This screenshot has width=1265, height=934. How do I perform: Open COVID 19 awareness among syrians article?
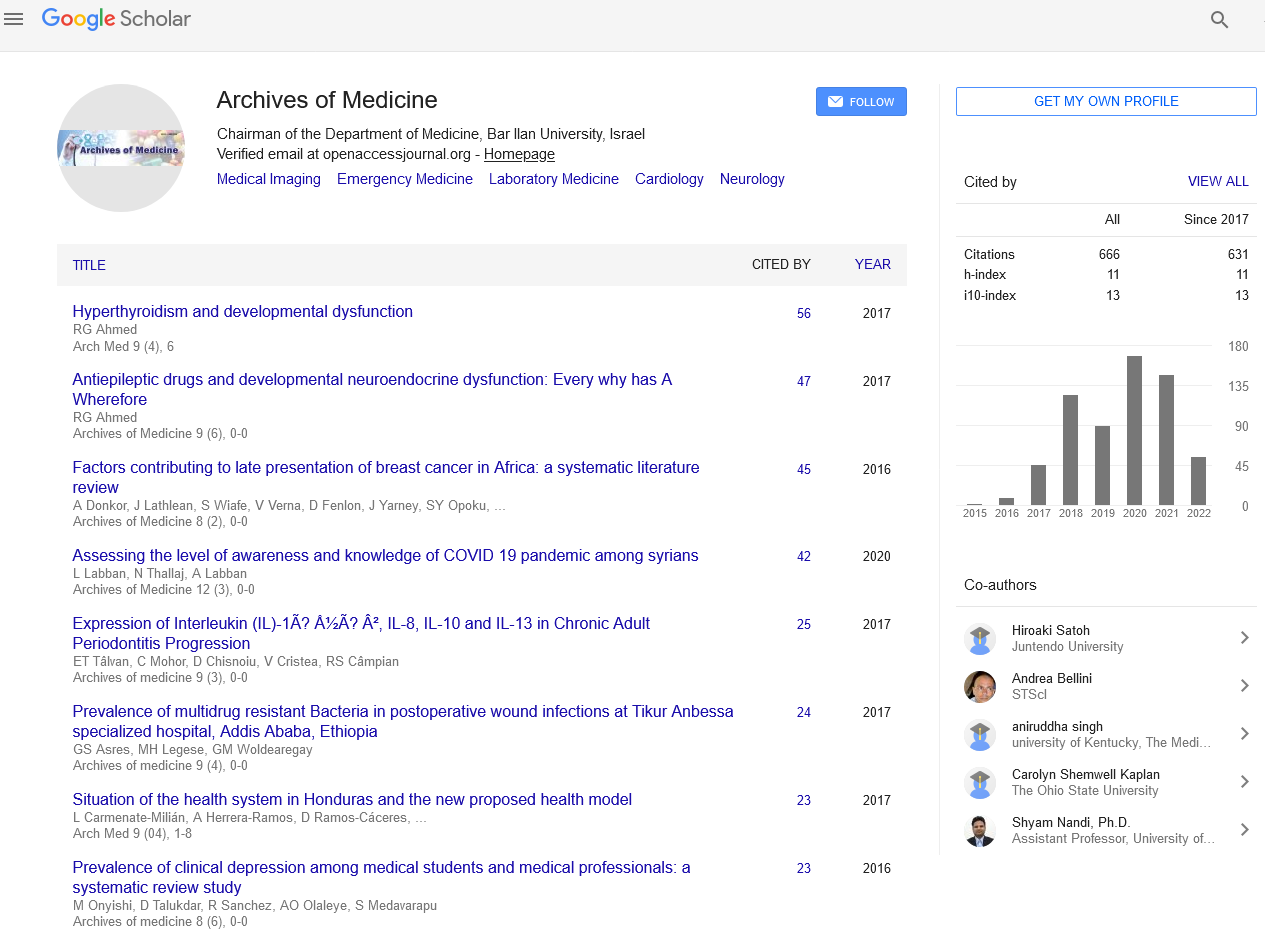tap(385, 556)
